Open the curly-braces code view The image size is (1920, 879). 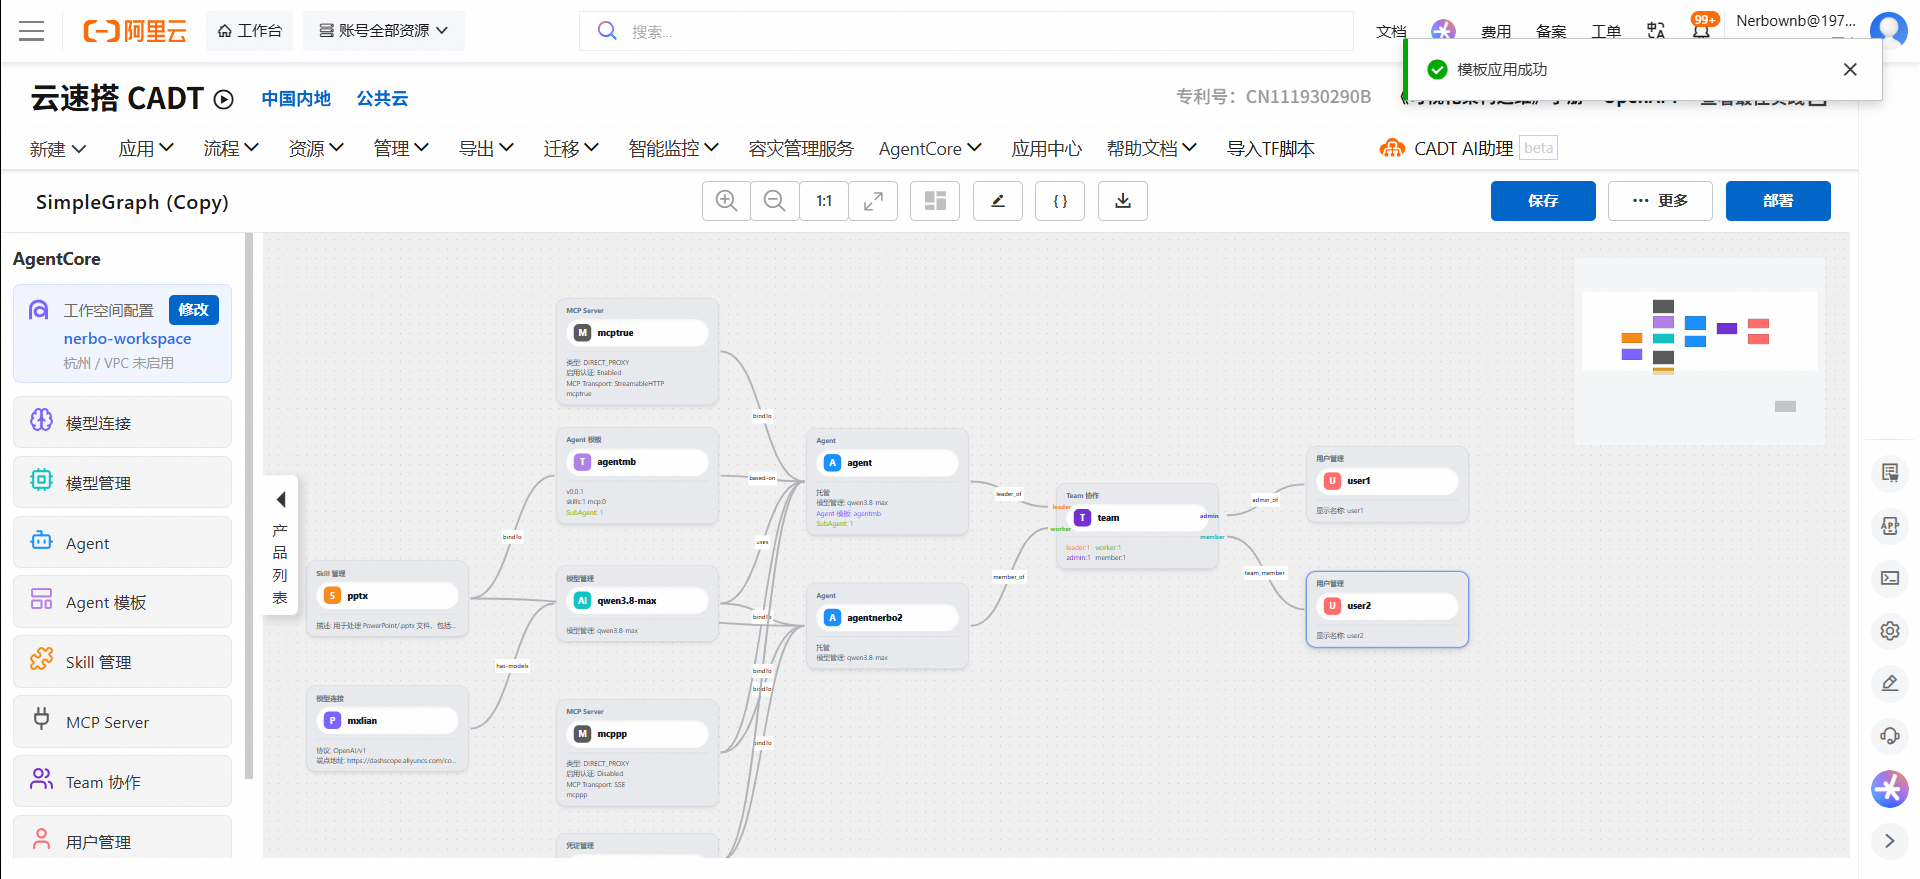[x=1060, y=201]
